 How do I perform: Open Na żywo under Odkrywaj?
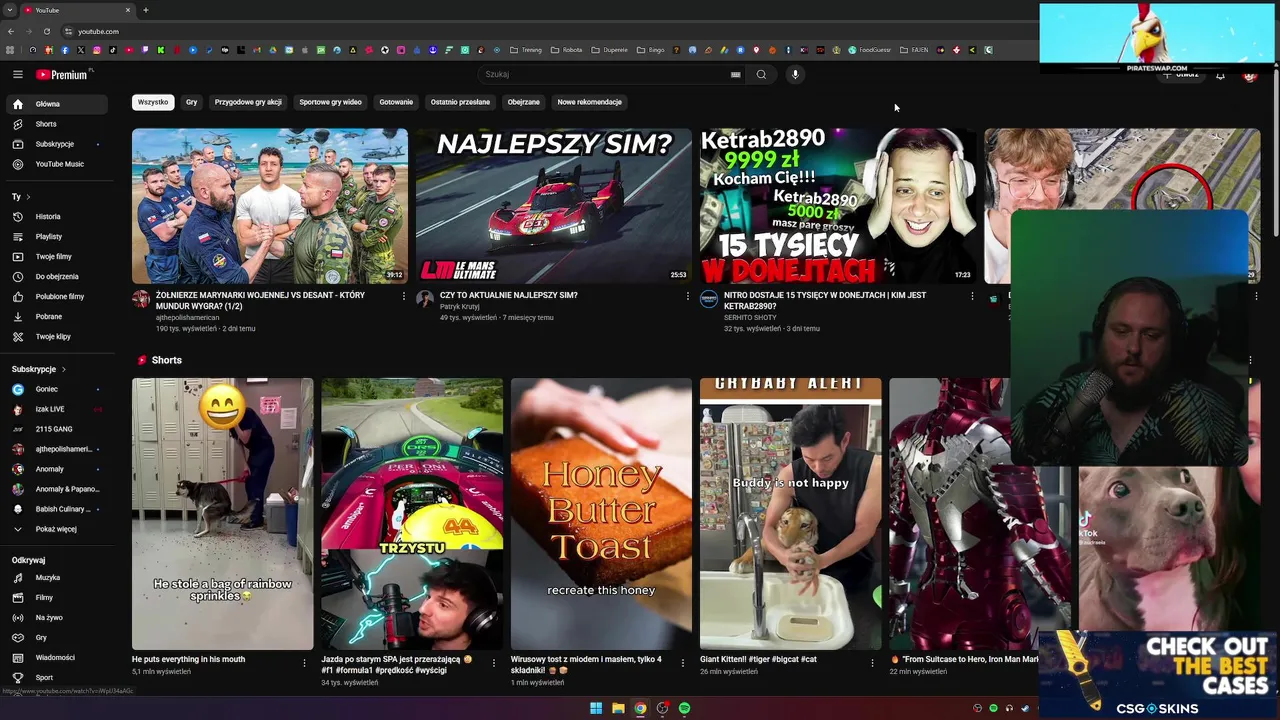coord(57,617)
